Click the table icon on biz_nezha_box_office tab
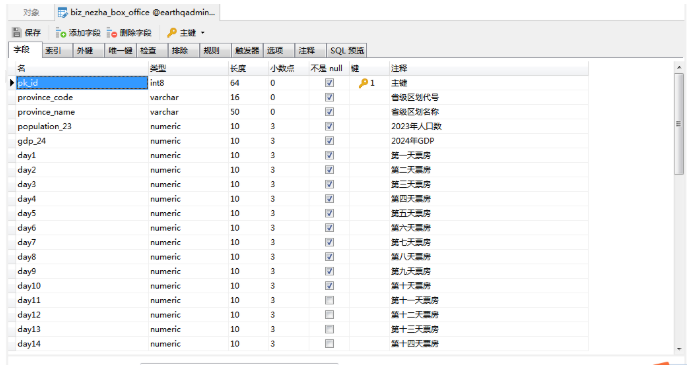The width and height of the screenshot is (687, 368). [63, 13]
